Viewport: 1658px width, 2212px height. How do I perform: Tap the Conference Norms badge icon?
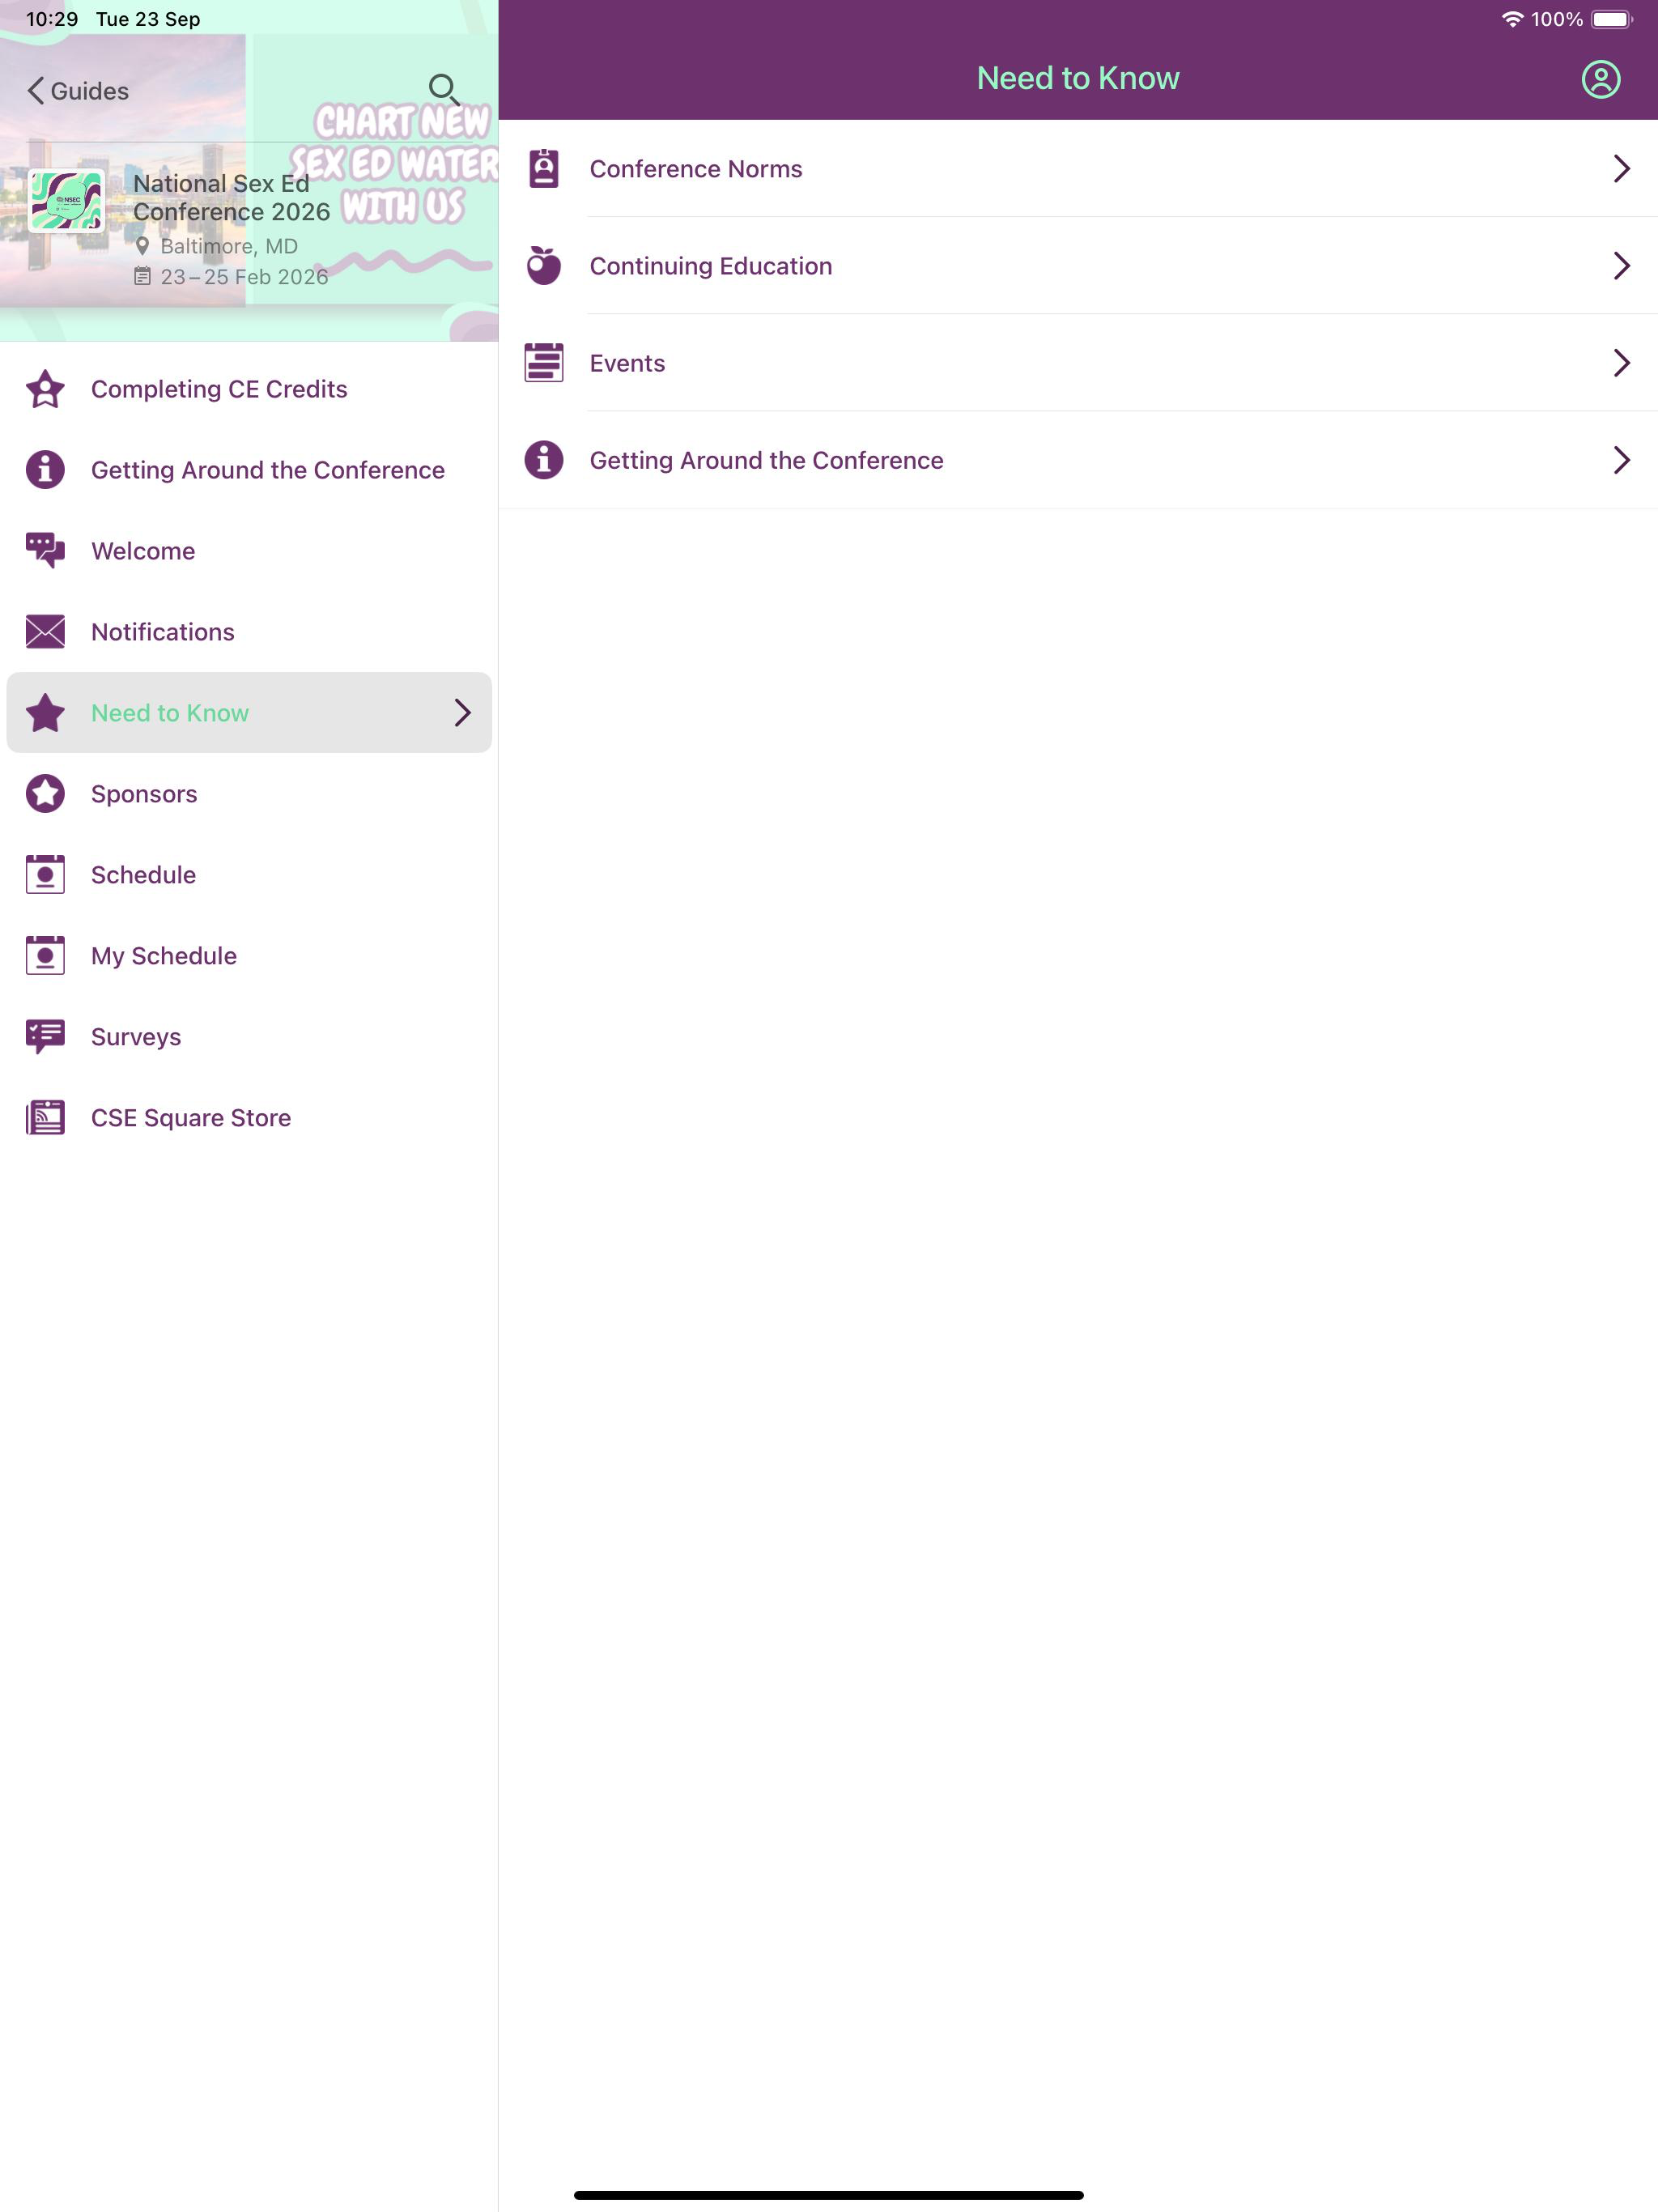pos(544,169)
